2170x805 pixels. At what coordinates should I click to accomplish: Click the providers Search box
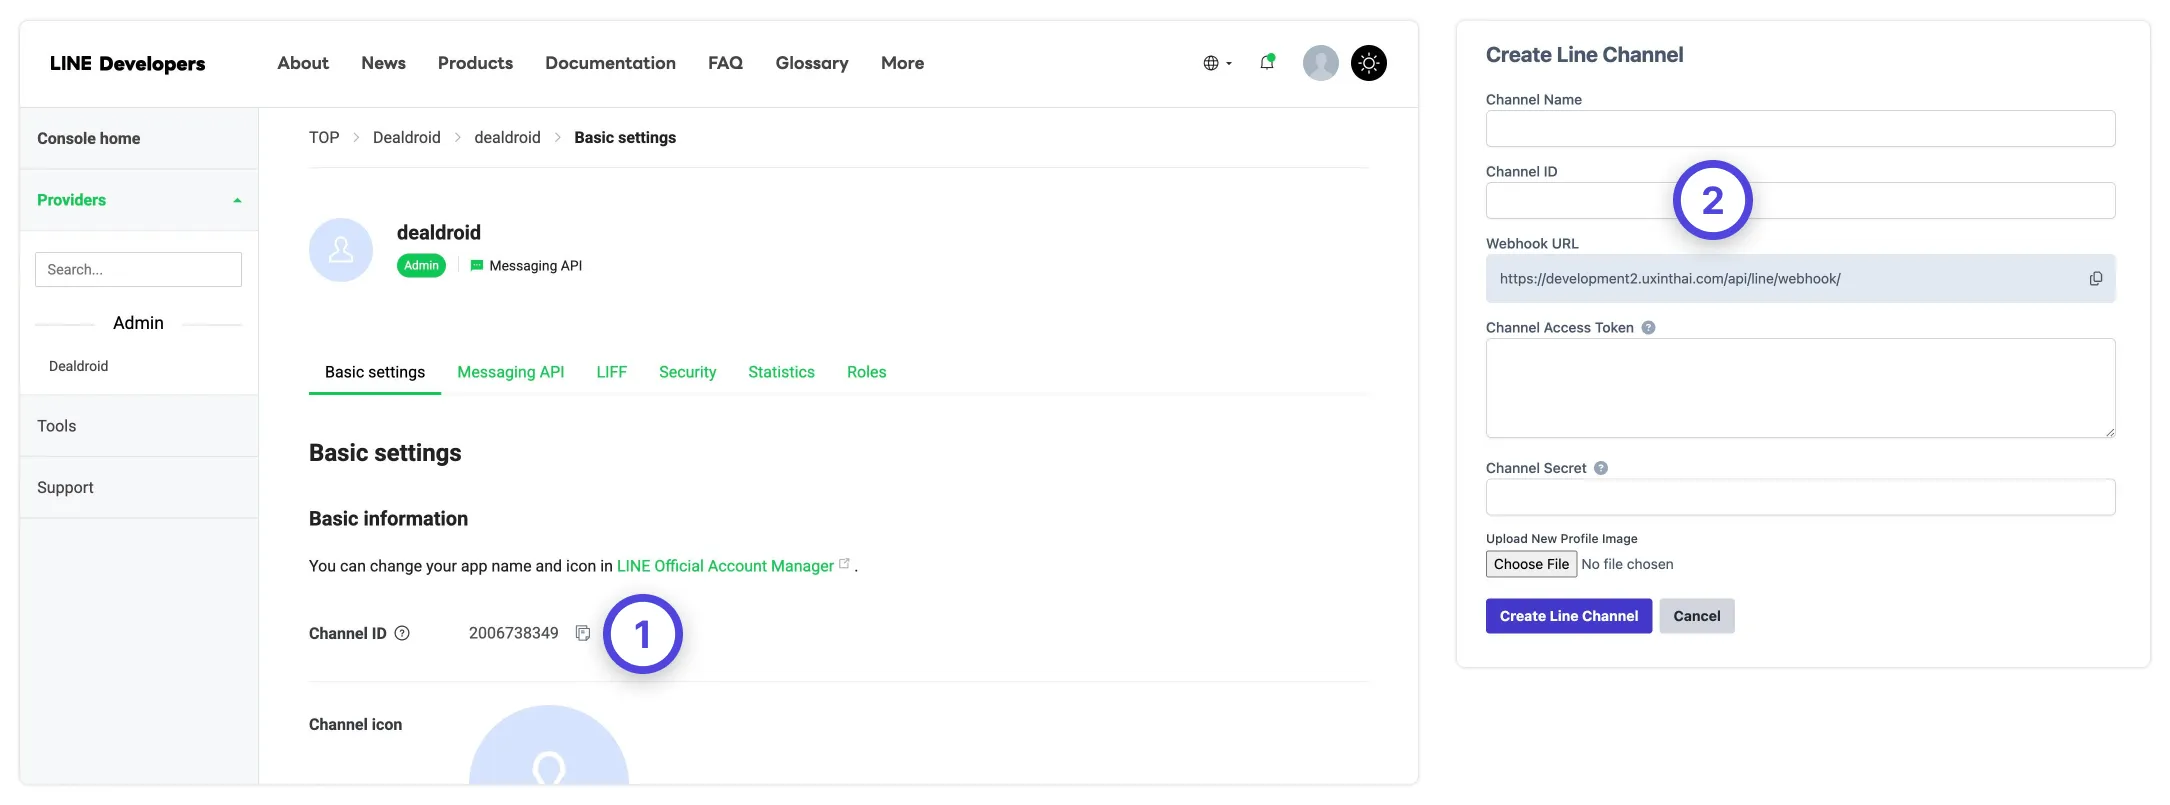coord(138,270)
